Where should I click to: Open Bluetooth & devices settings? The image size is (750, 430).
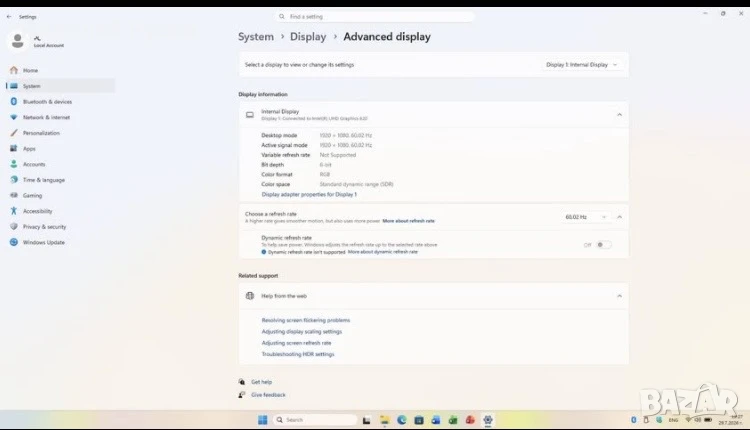[x=47, y=102]
